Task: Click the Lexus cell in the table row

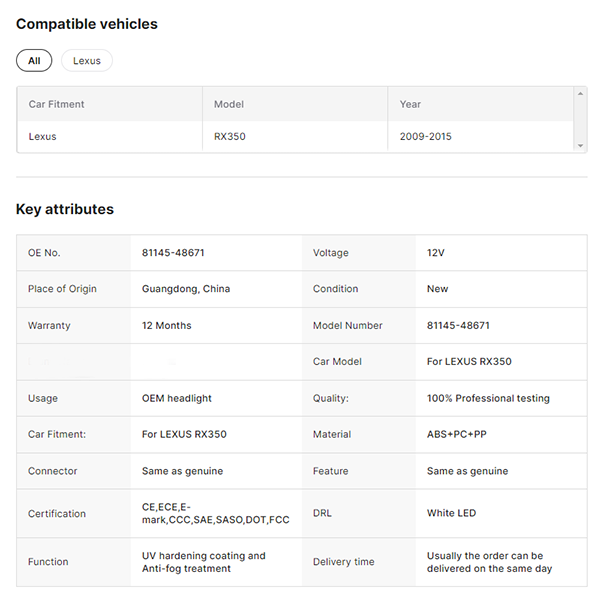Action: pos(43,136)
